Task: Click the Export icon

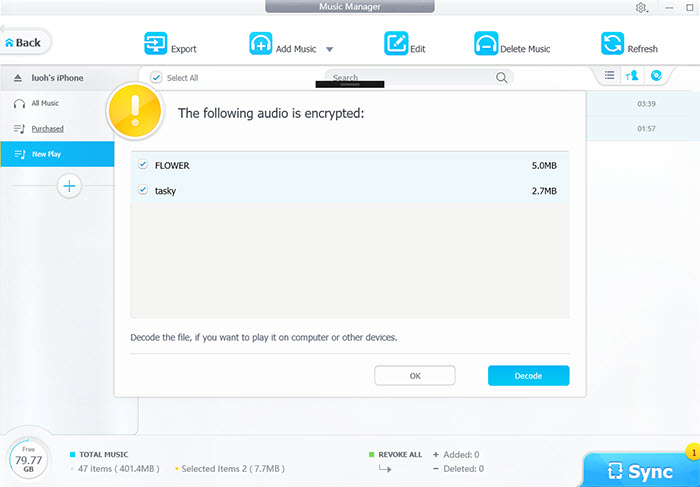Action: 155,43
